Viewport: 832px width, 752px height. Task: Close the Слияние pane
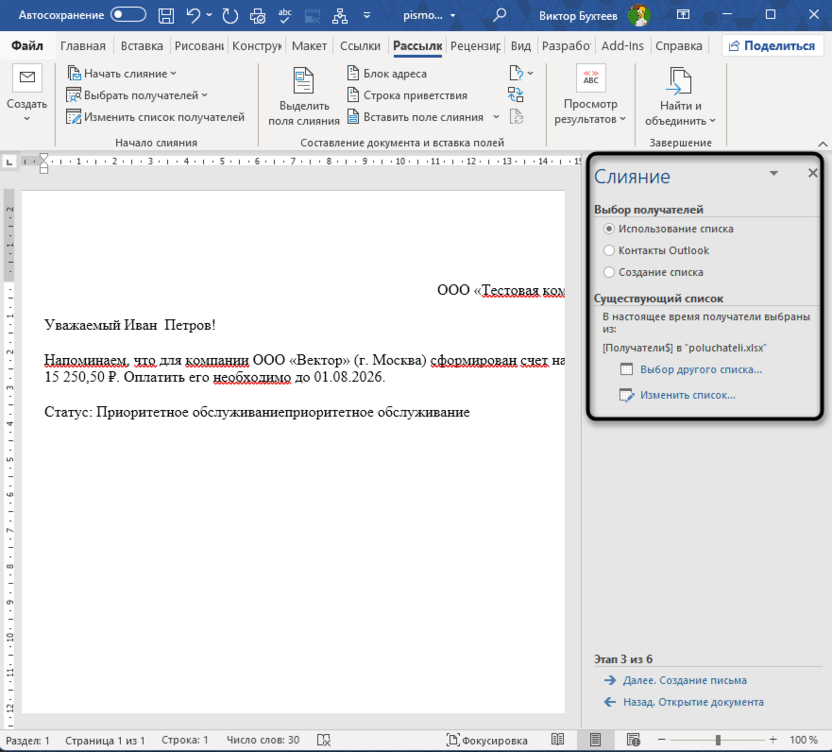[812, 173]
